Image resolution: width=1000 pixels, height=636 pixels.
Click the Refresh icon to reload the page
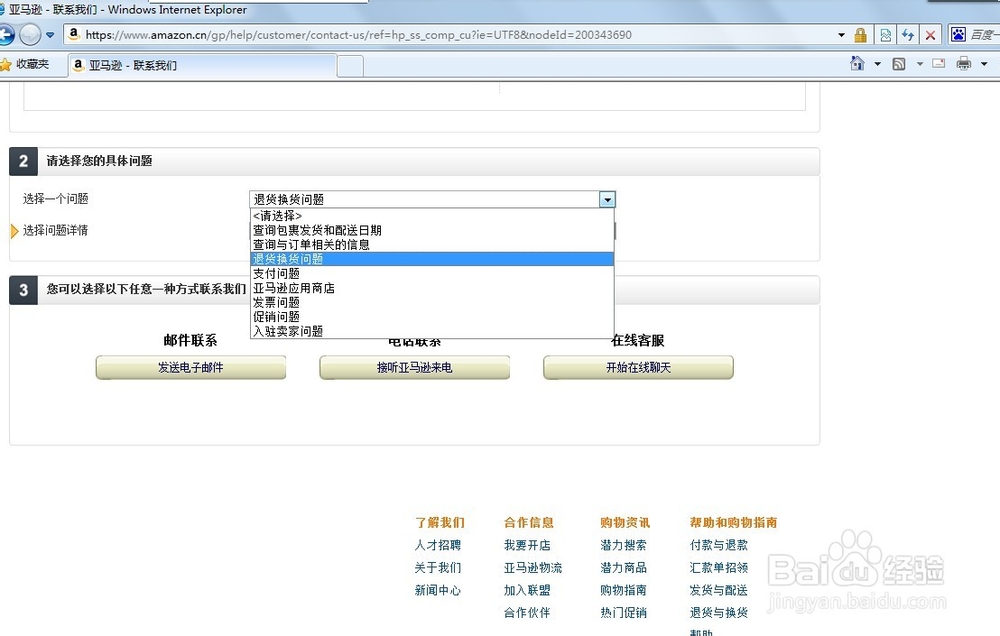coord(907,34)
